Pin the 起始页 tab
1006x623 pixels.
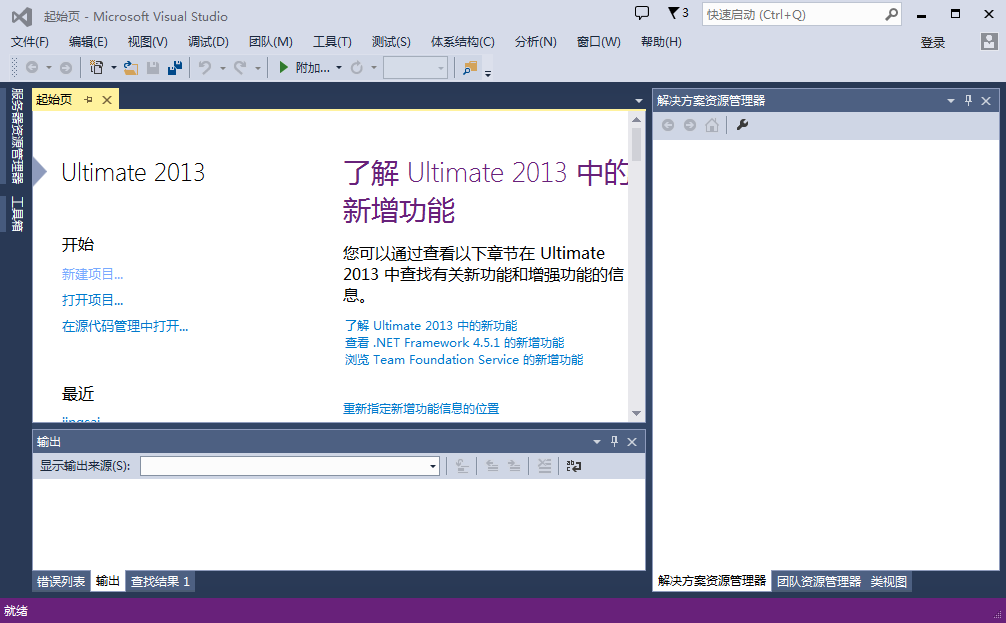[x=89, y=99]
